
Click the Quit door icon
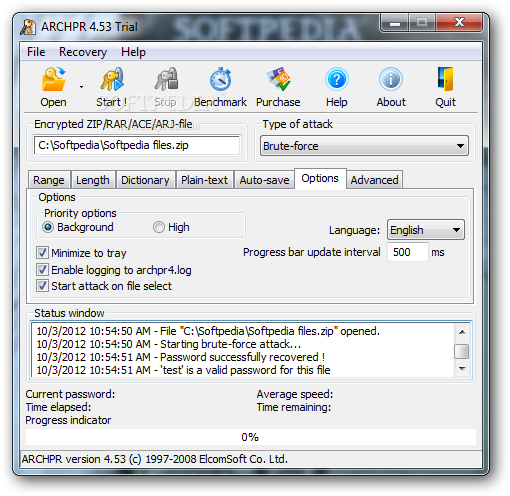coord(446,79)
